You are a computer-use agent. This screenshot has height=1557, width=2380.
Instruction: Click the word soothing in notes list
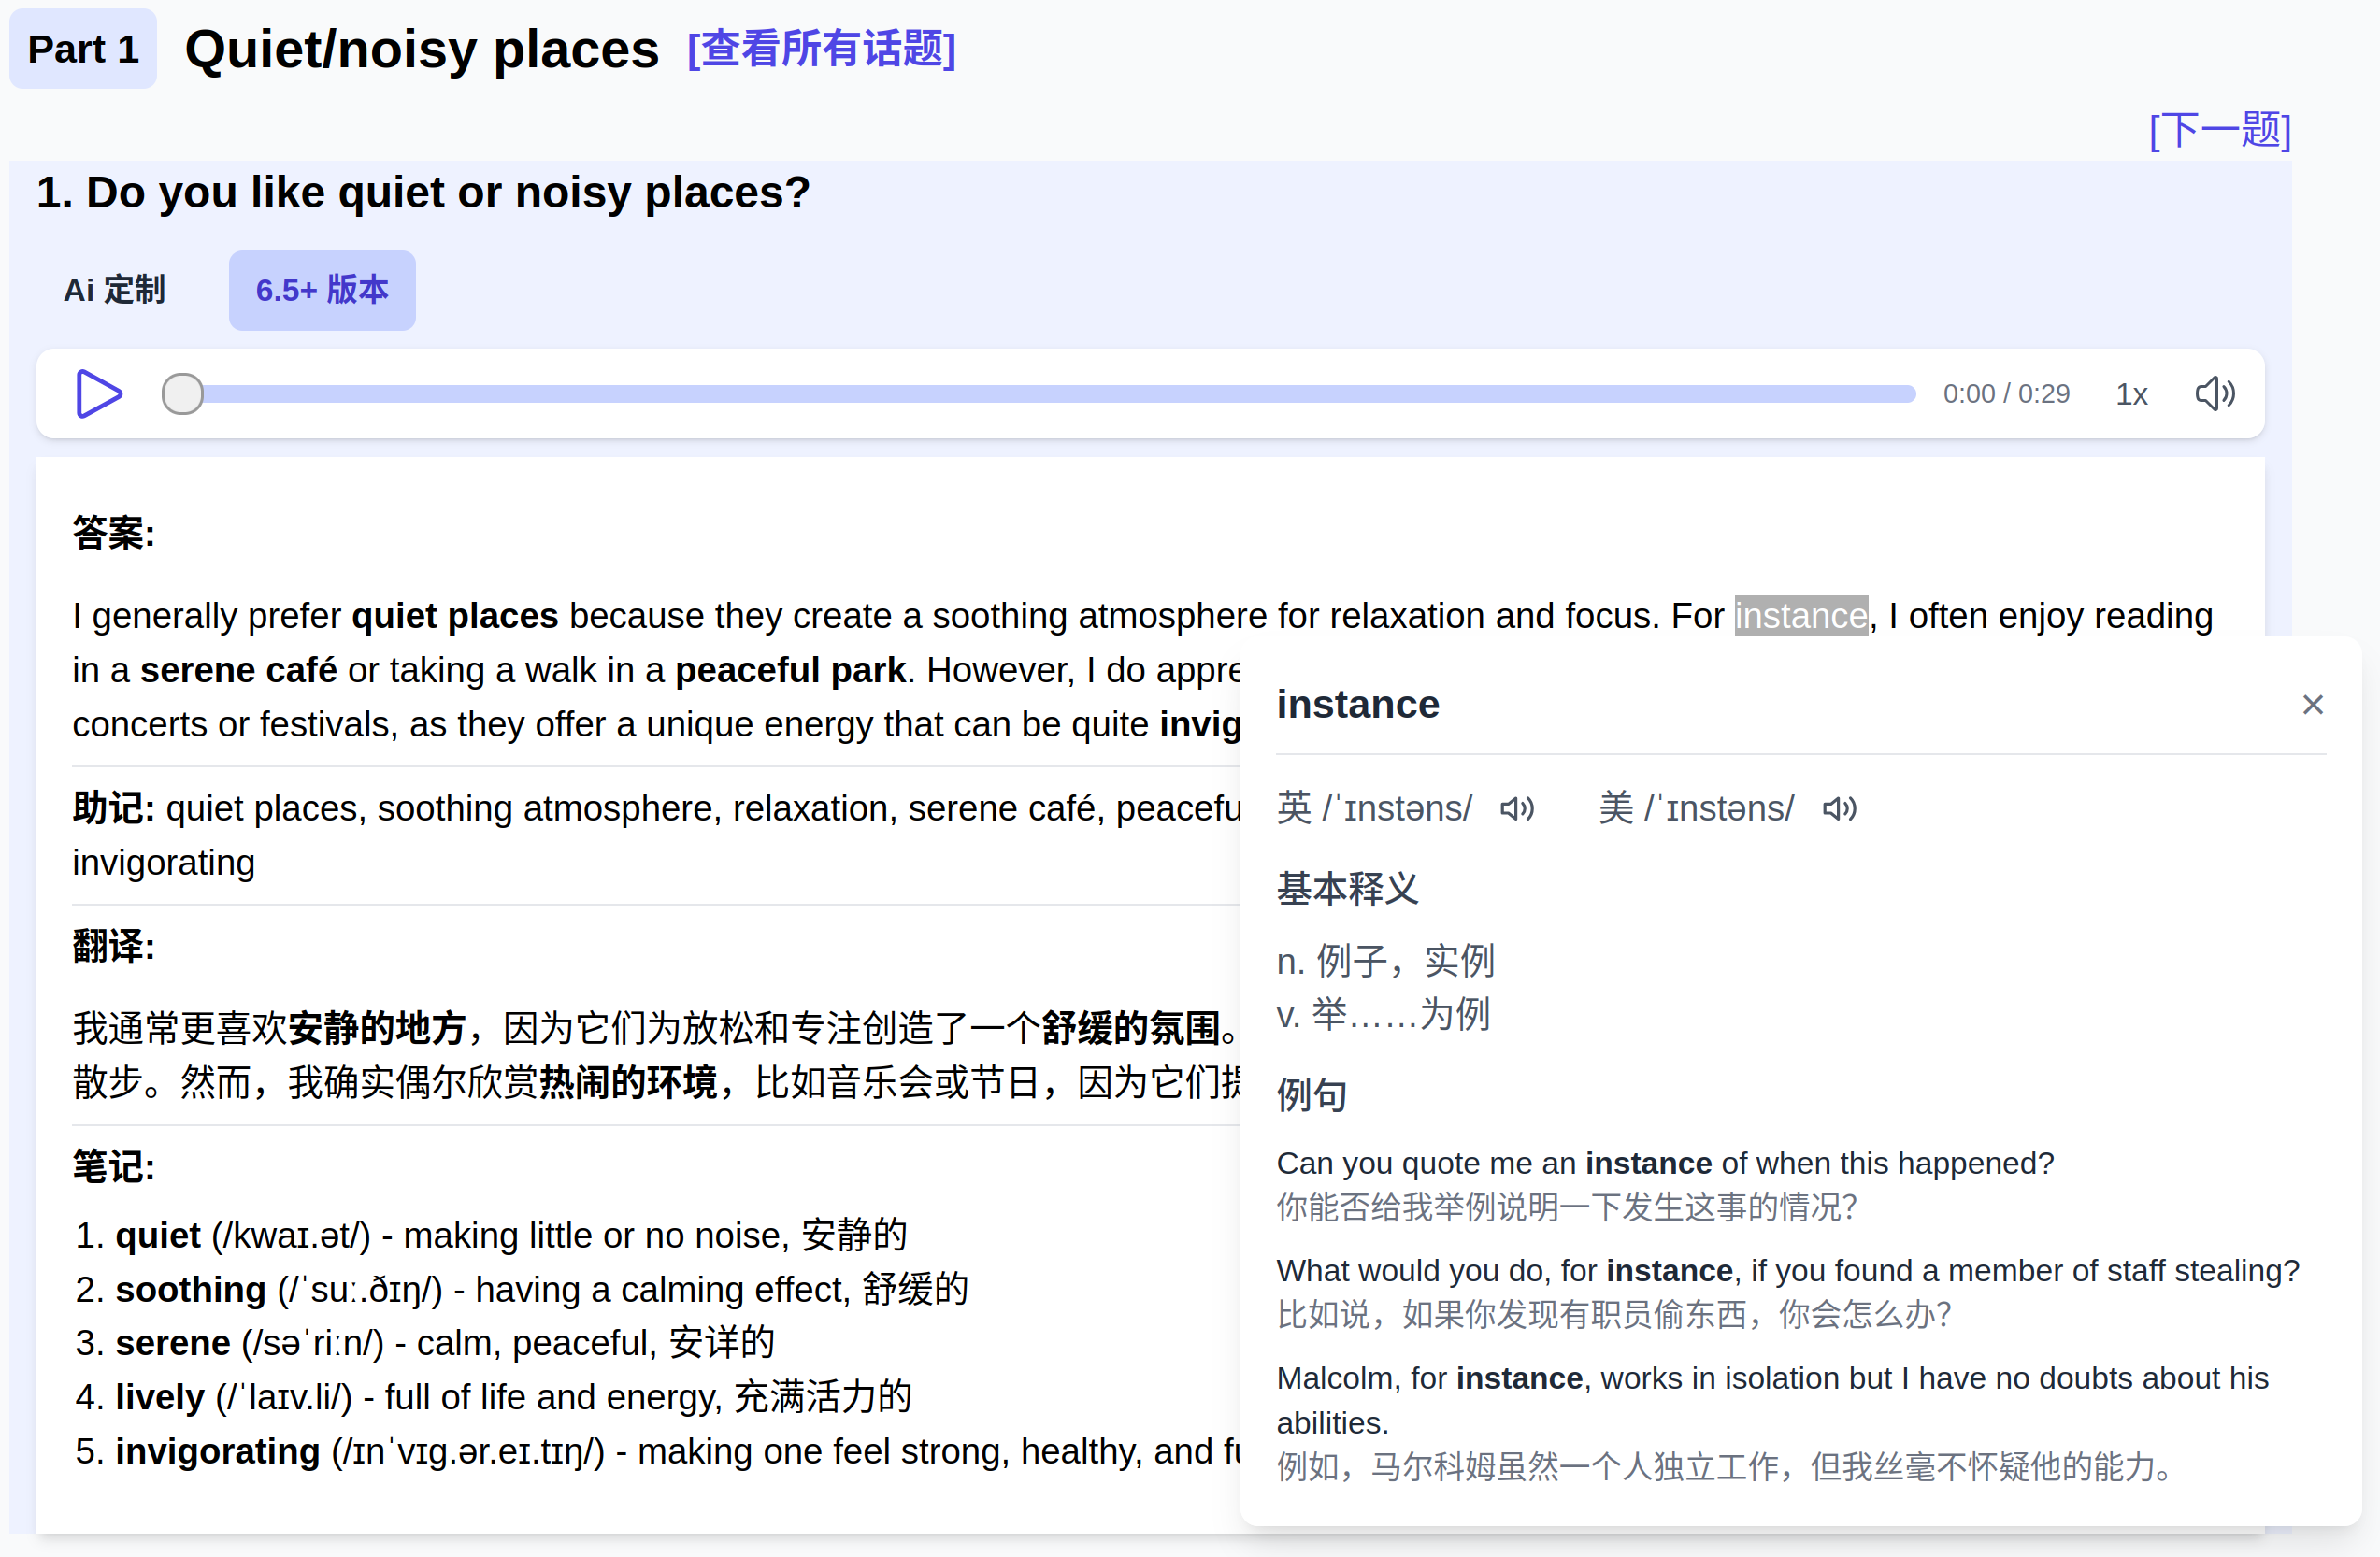[x=190, y=1290]
